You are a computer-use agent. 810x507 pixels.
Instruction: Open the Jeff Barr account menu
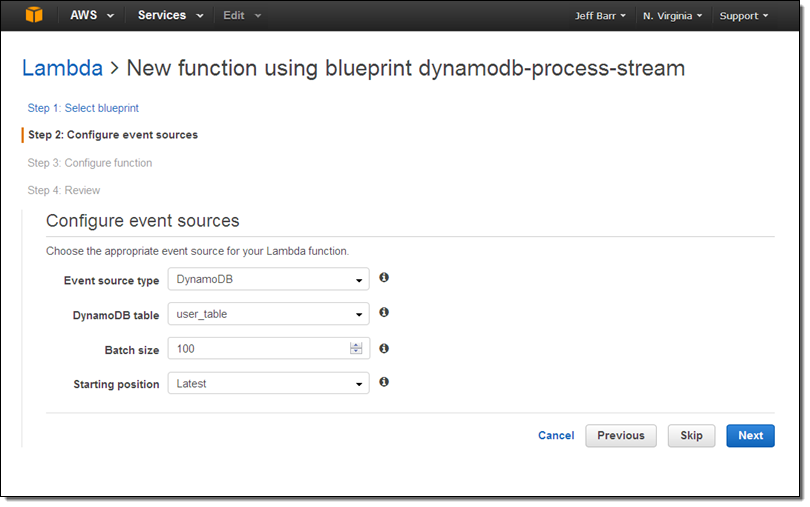click(601, 16)
